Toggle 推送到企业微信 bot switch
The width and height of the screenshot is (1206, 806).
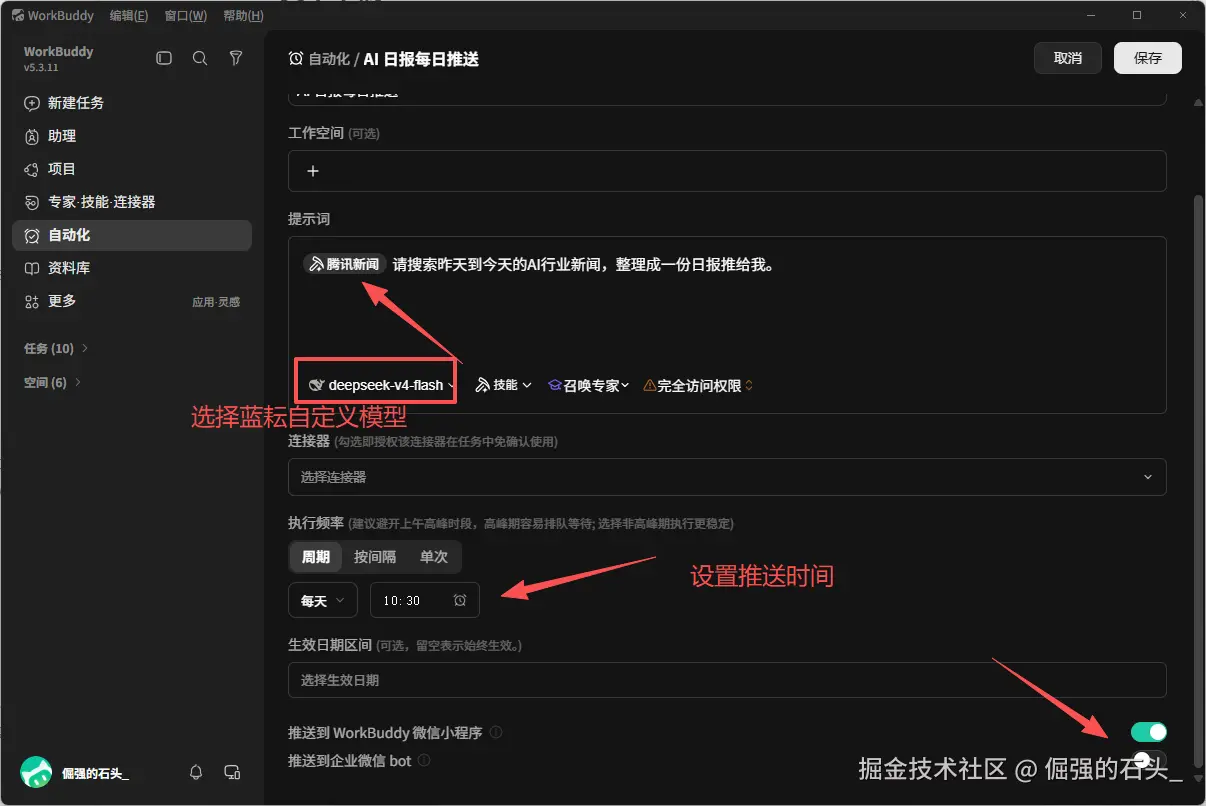(x=1149, y=760)
